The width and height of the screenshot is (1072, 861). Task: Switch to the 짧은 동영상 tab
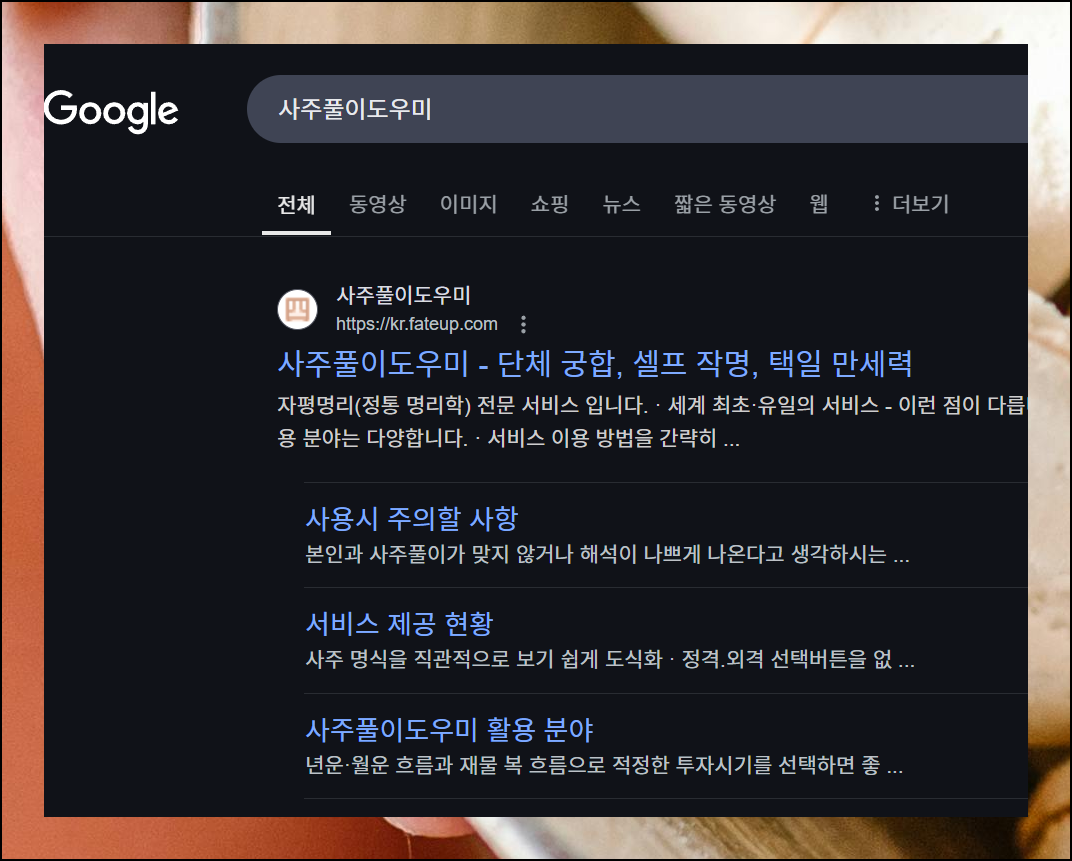point(725,204)
